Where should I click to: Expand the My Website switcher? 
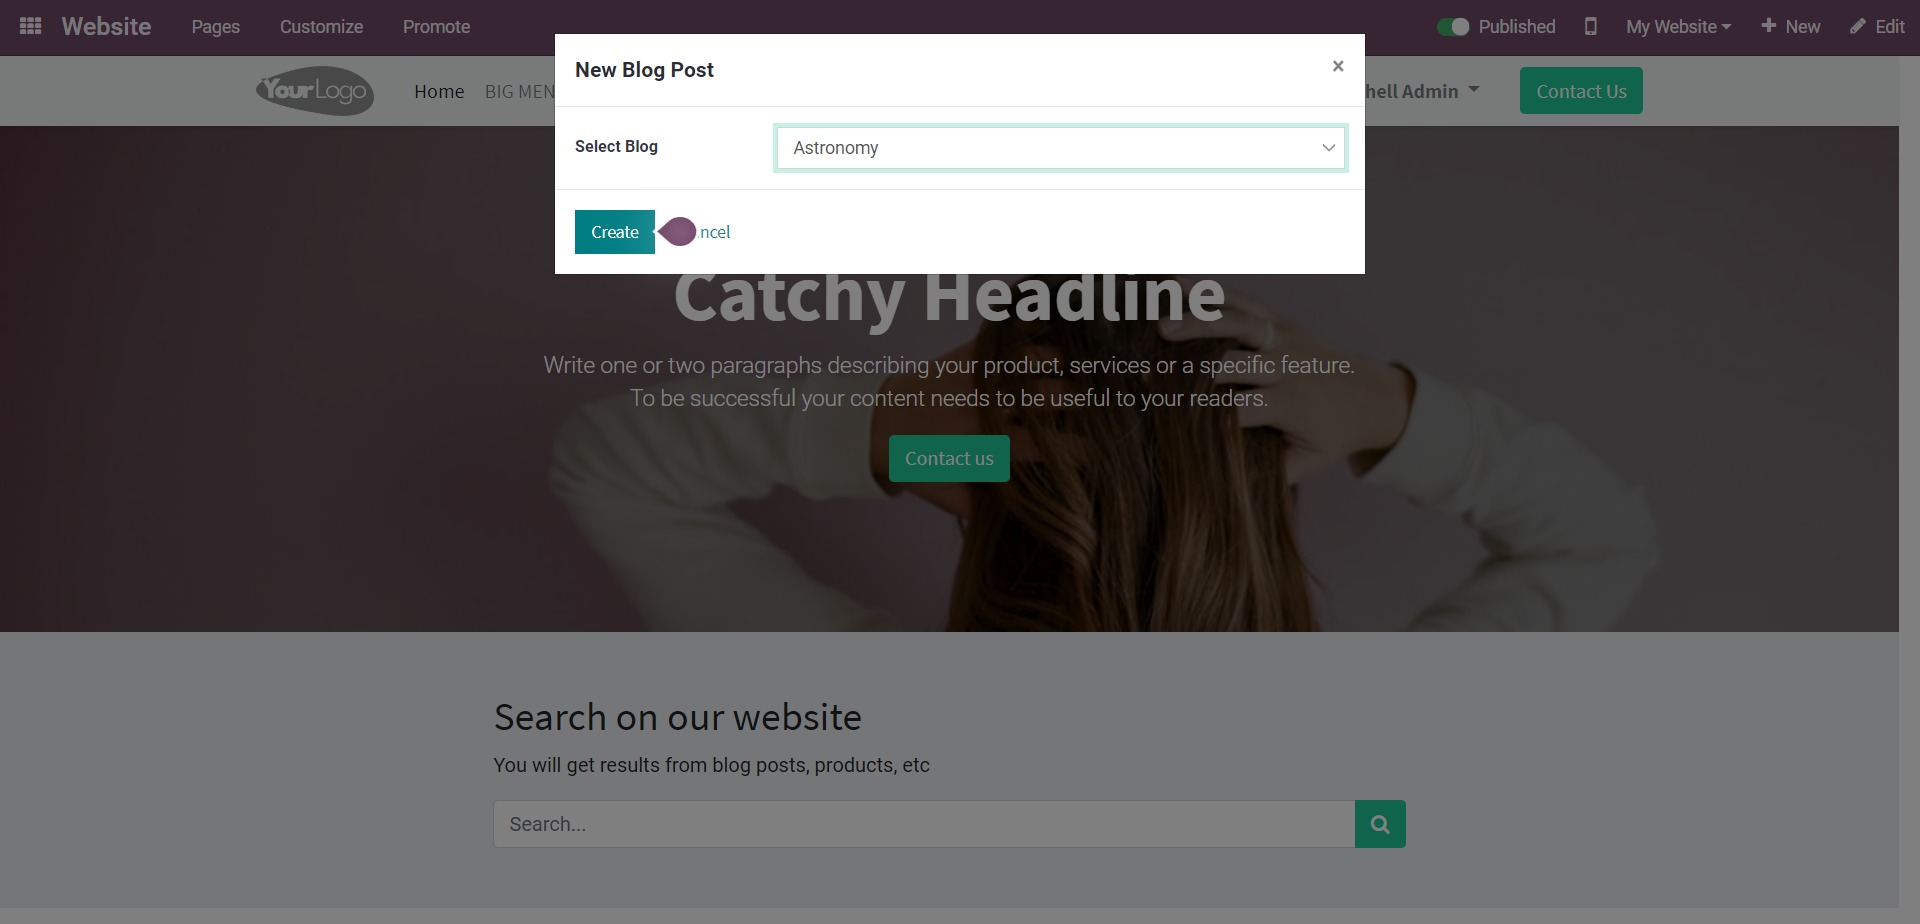point(1678,27)
